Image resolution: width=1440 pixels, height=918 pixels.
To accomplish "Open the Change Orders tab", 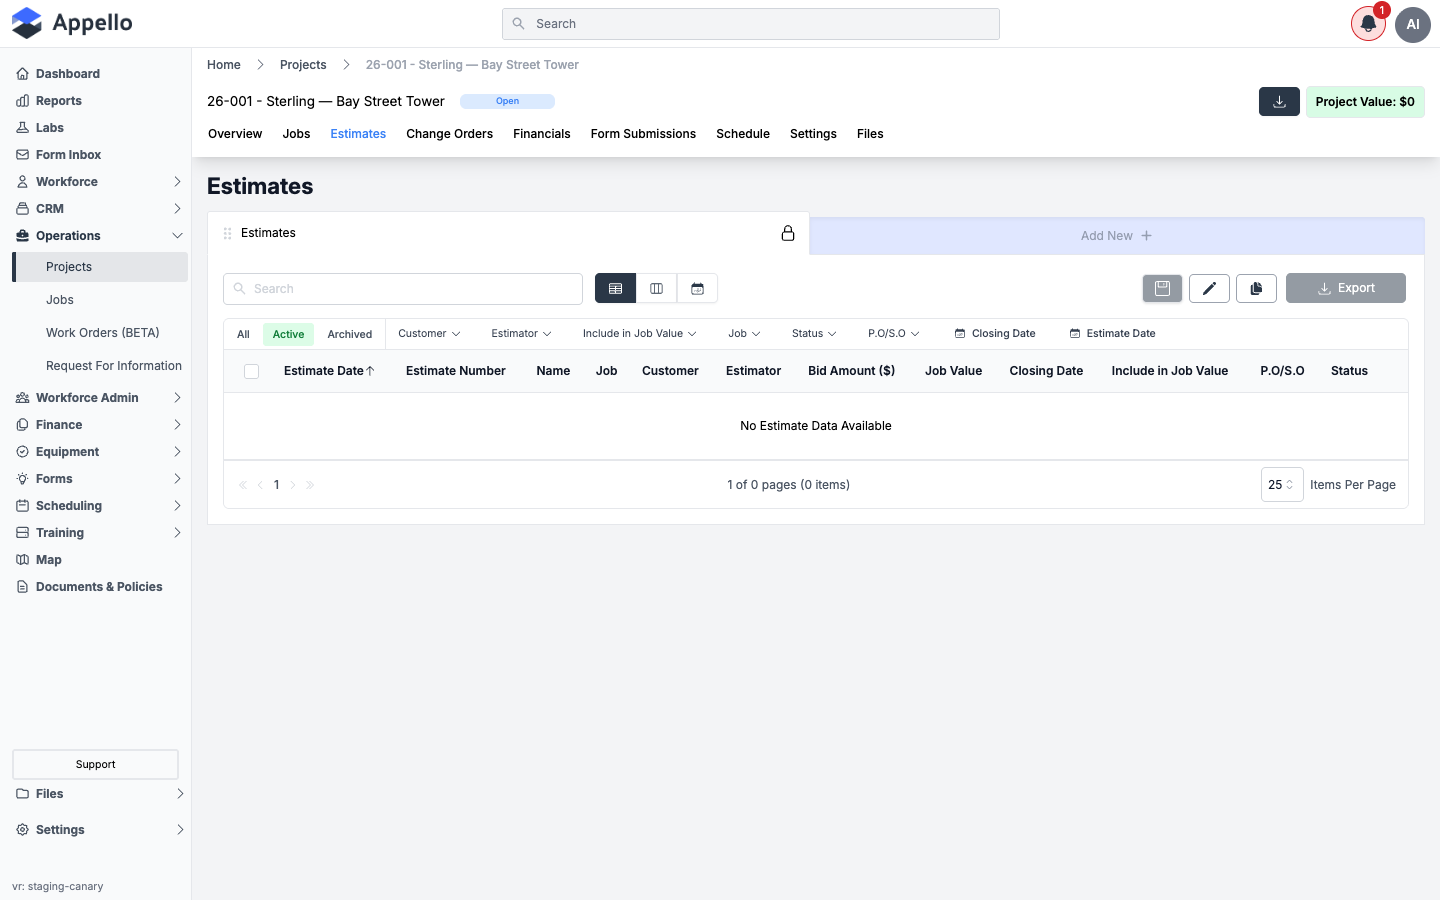I will click(449, 134).
